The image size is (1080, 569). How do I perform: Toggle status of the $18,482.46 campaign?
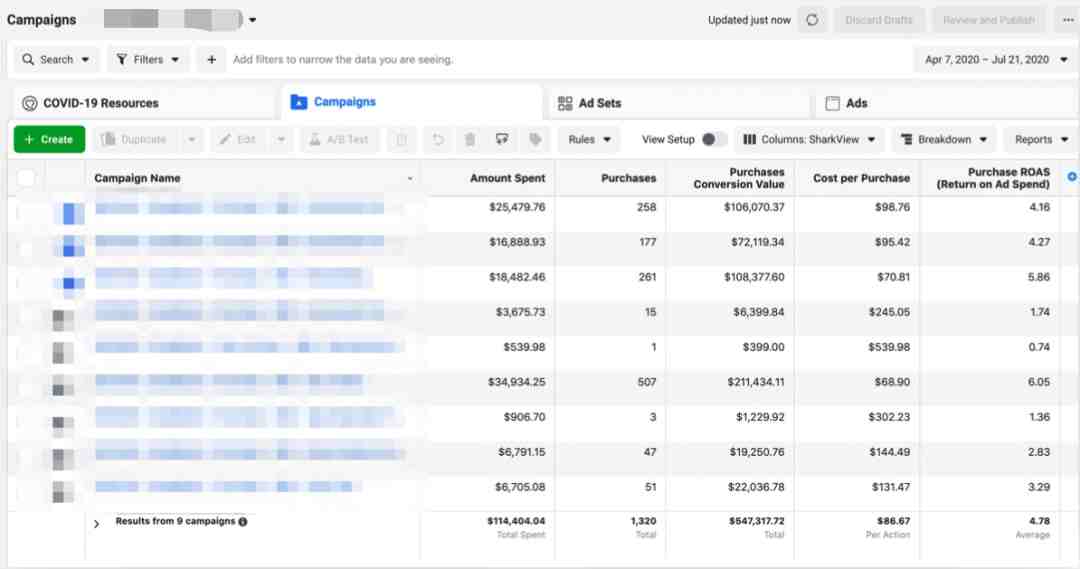point(68,283)
